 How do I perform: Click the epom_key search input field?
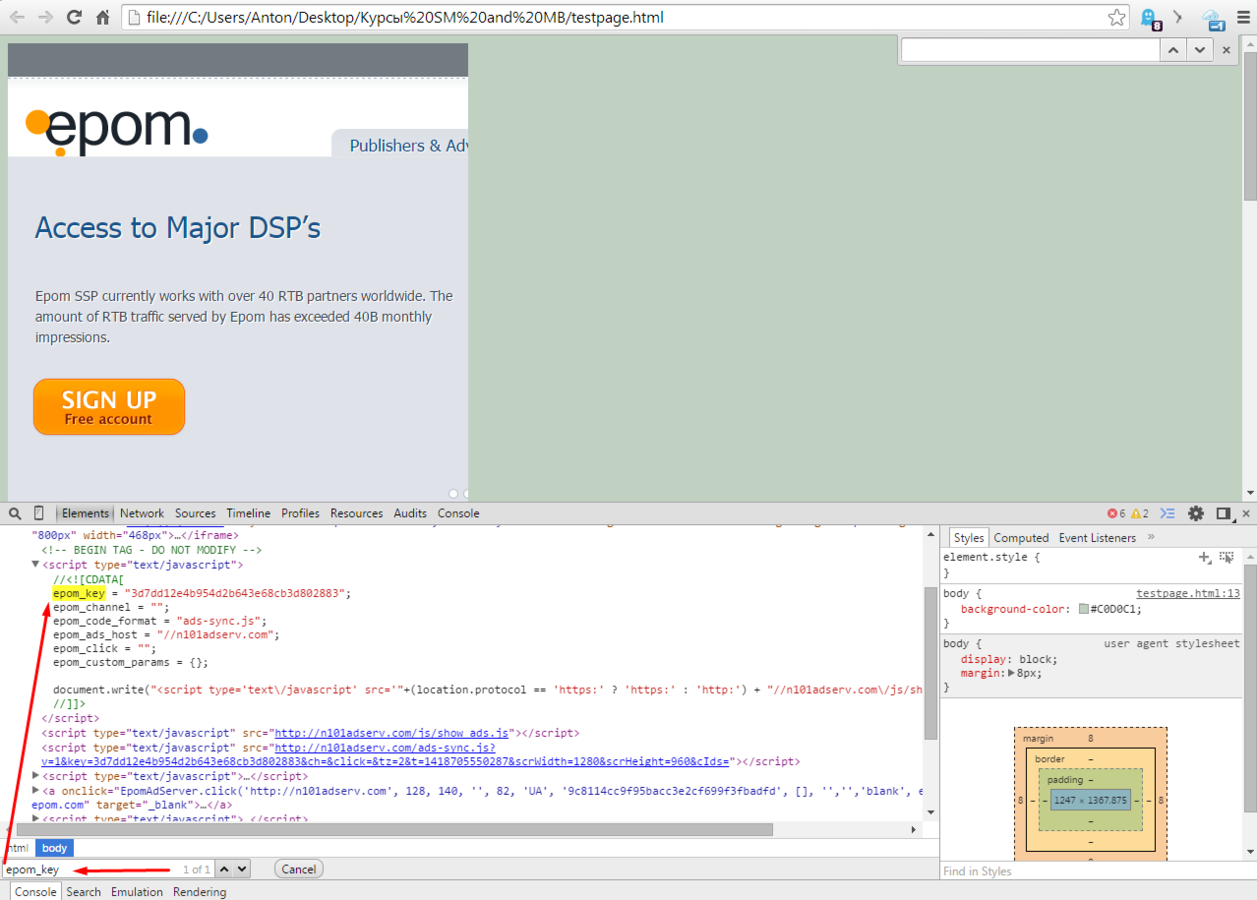pos(90,869)
